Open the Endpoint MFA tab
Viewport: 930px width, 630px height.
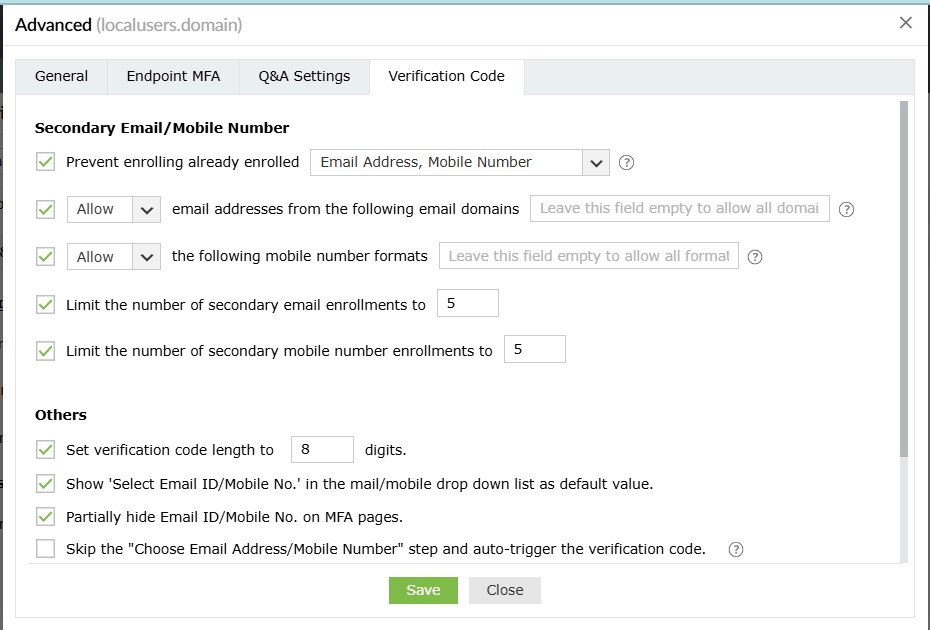[x=173, y=76]
